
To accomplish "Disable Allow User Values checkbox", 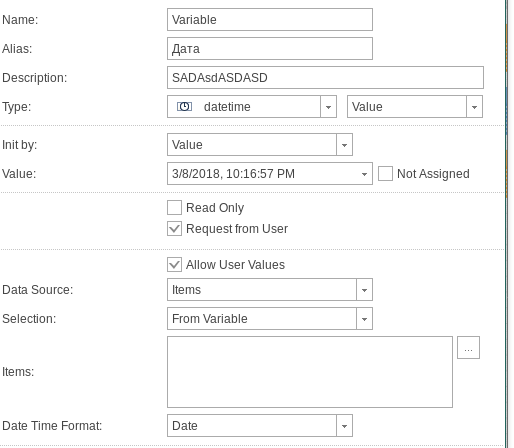I will [174, 265].
